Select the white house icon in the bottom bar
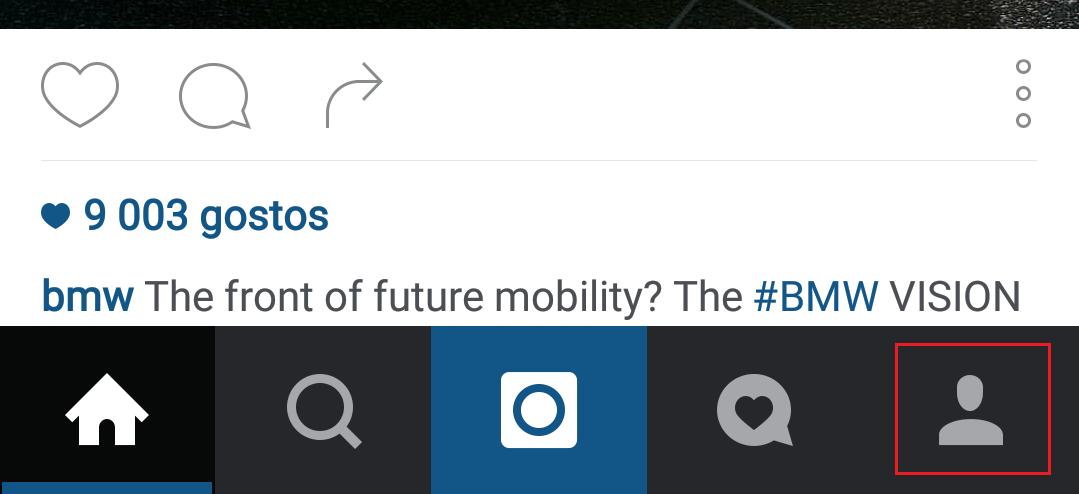The width and height of the screenshot is (1079, 494). point(107,409)
